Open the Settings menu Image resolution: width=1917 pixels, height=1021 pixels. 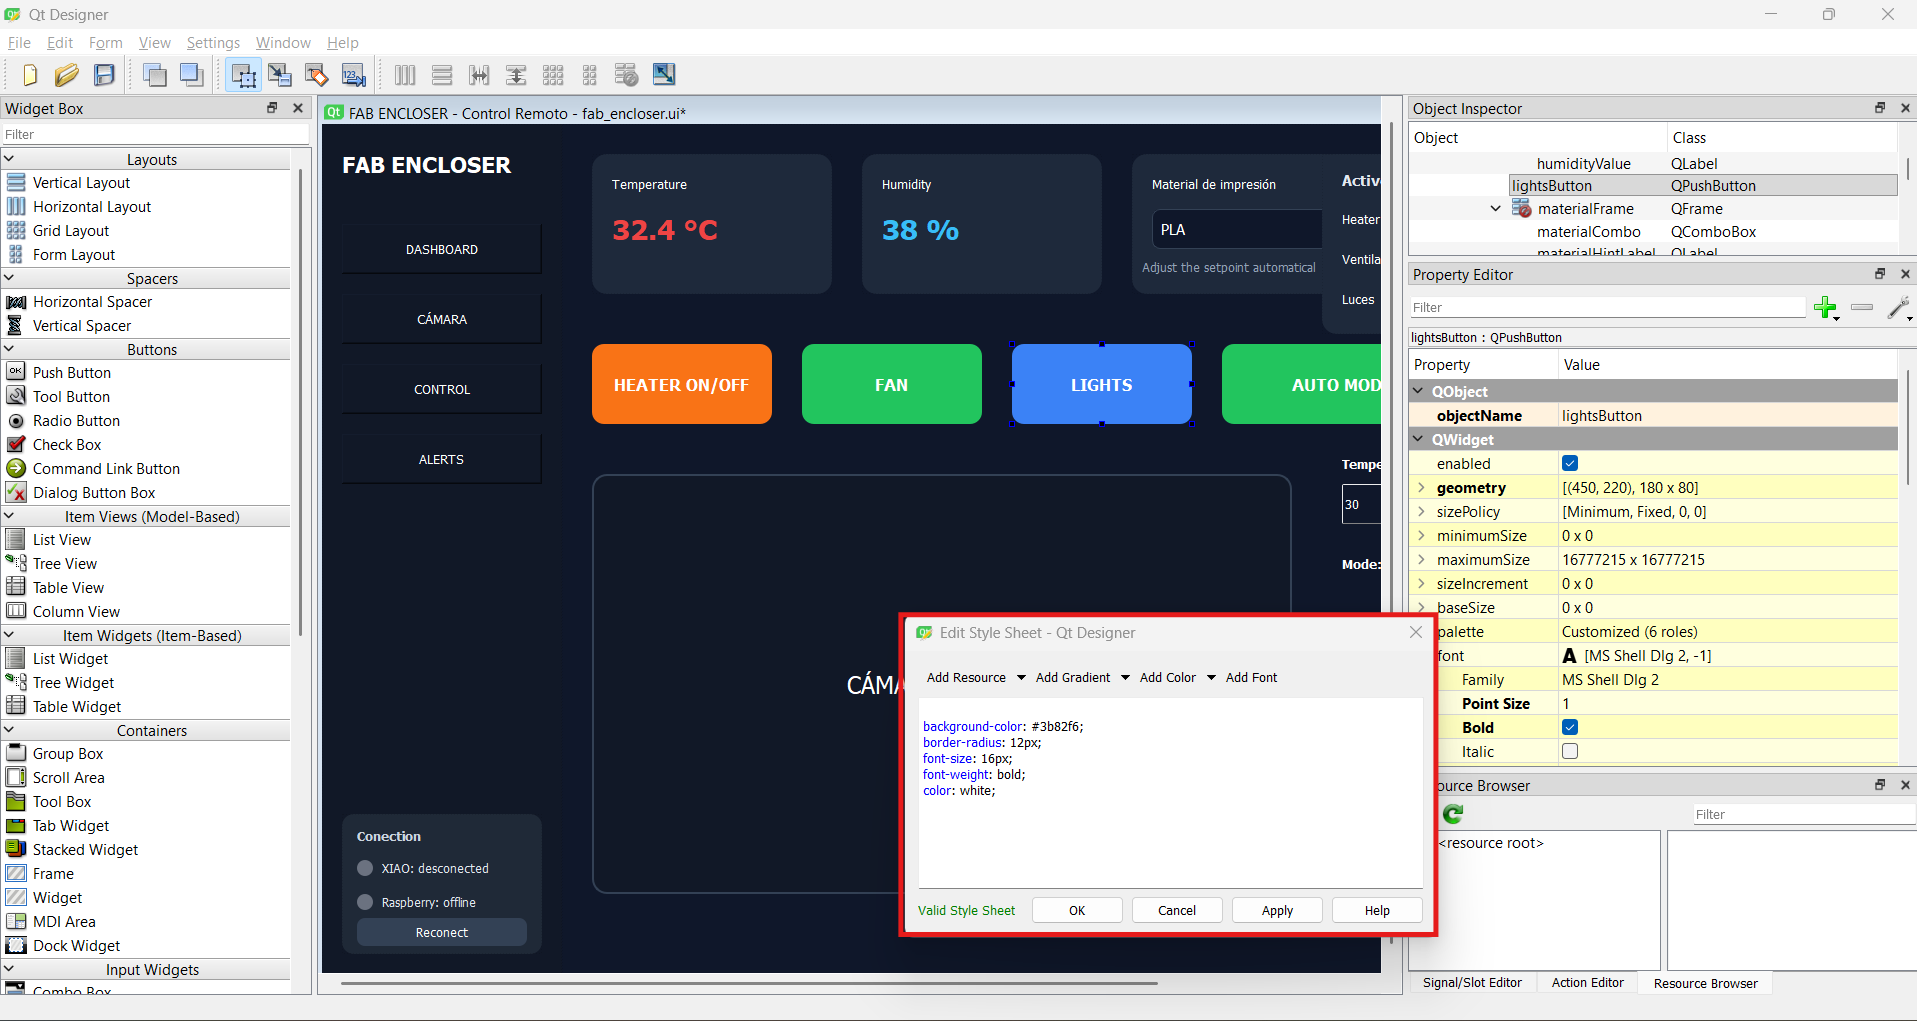[x=213, y=43]
